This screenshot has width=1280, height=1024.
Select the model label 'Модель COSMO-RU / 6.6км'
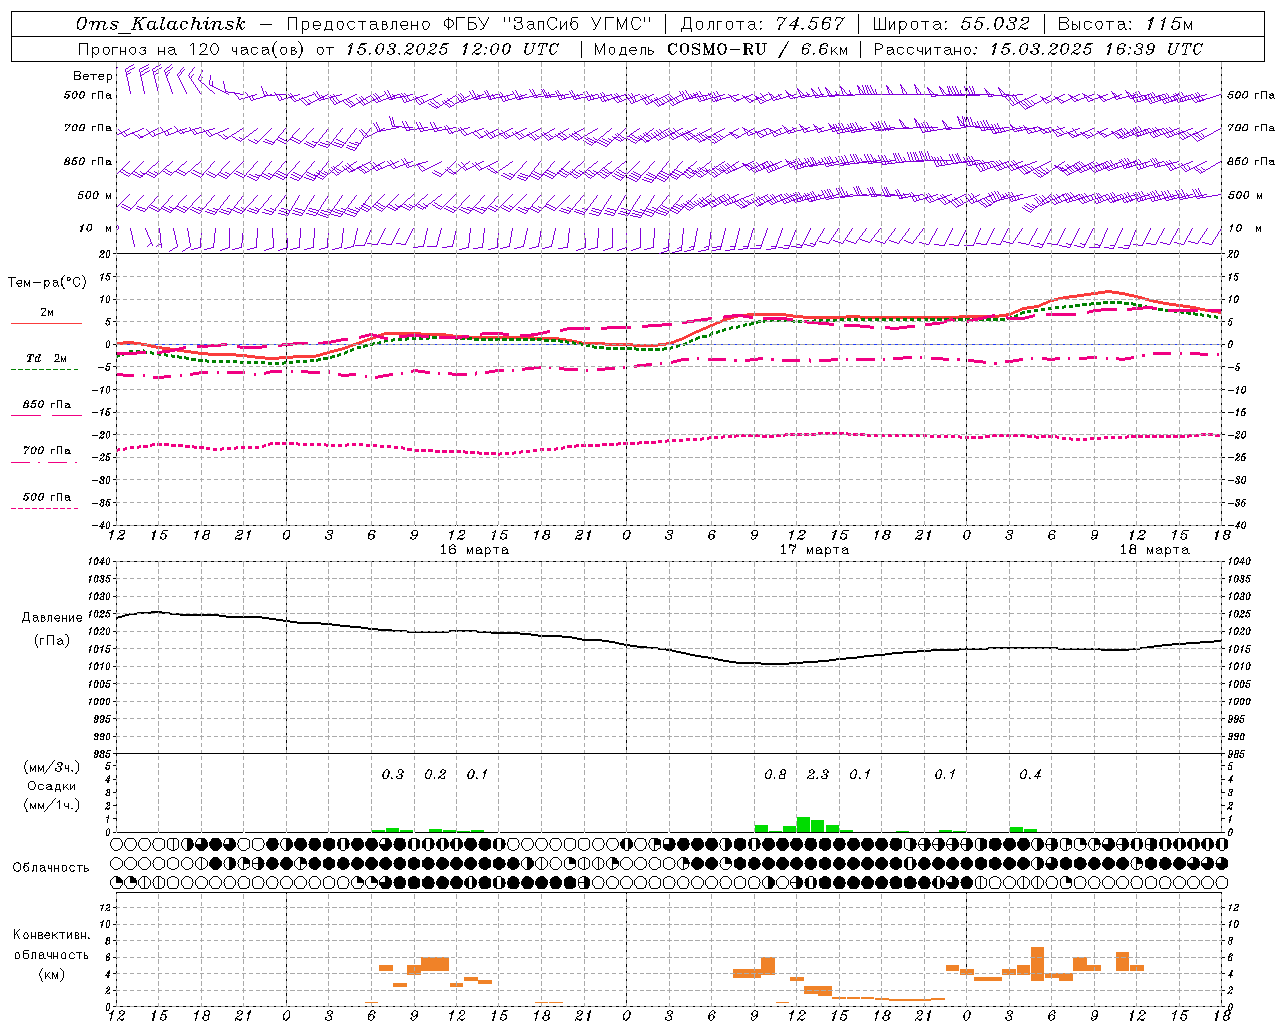pos(721,49)
